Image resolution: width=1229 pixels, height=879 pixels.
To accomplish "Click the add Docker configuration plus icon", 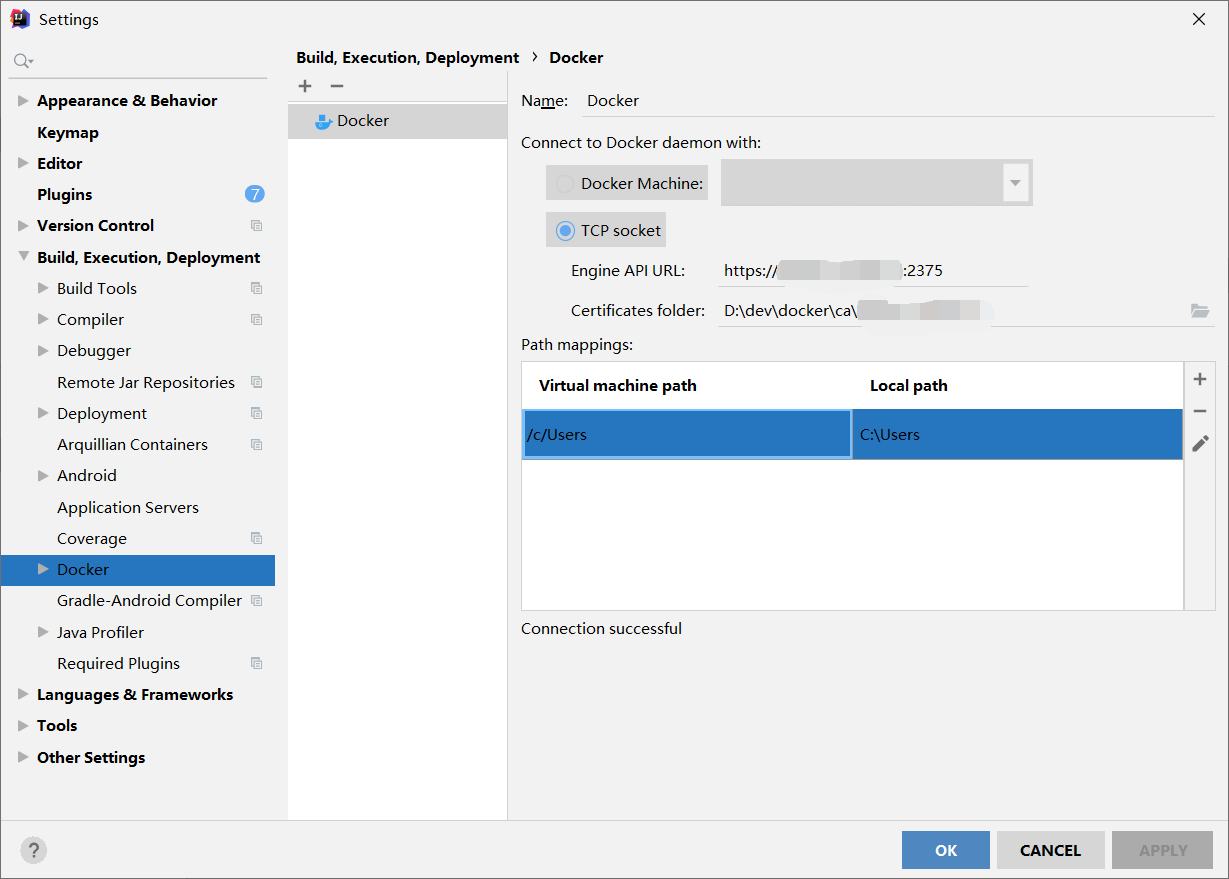I will (x=305, y=87).
